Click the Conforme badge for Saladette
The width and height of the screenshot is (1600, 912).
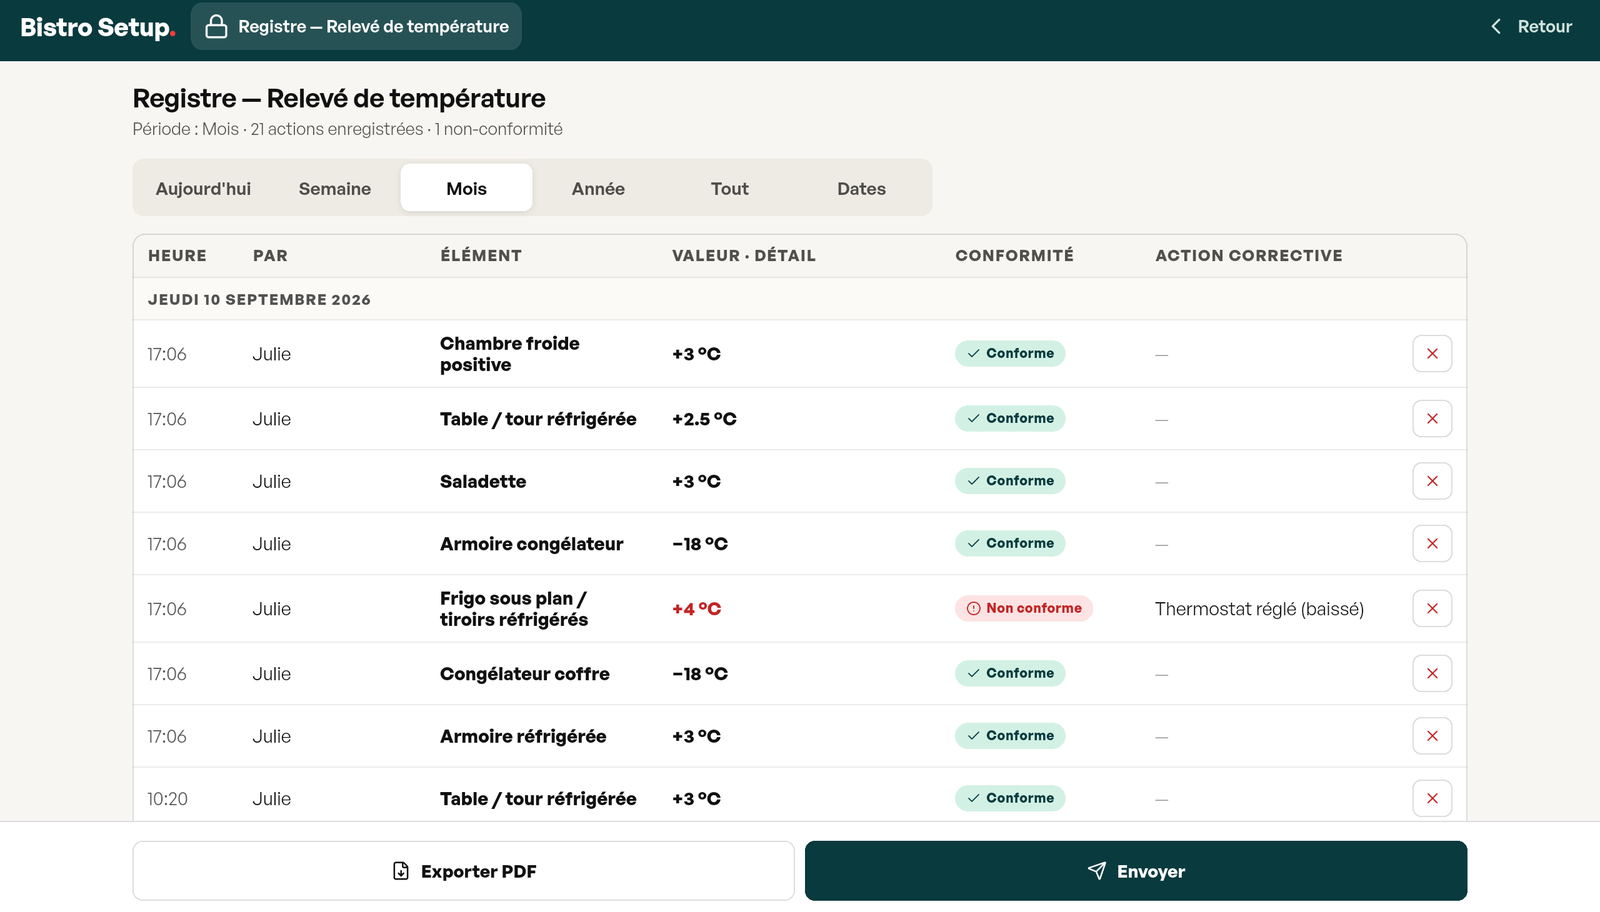(1010, 481)
